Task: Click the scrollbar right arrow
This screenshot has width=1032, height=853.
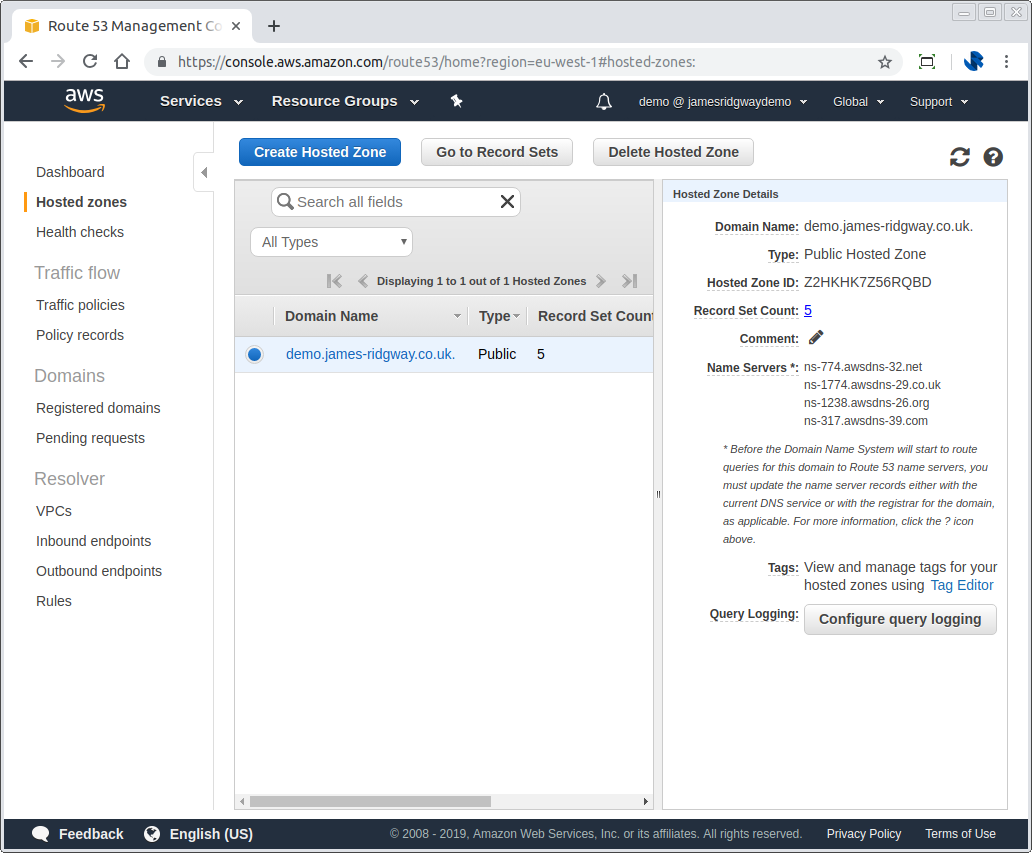Action: coord(646,802)
